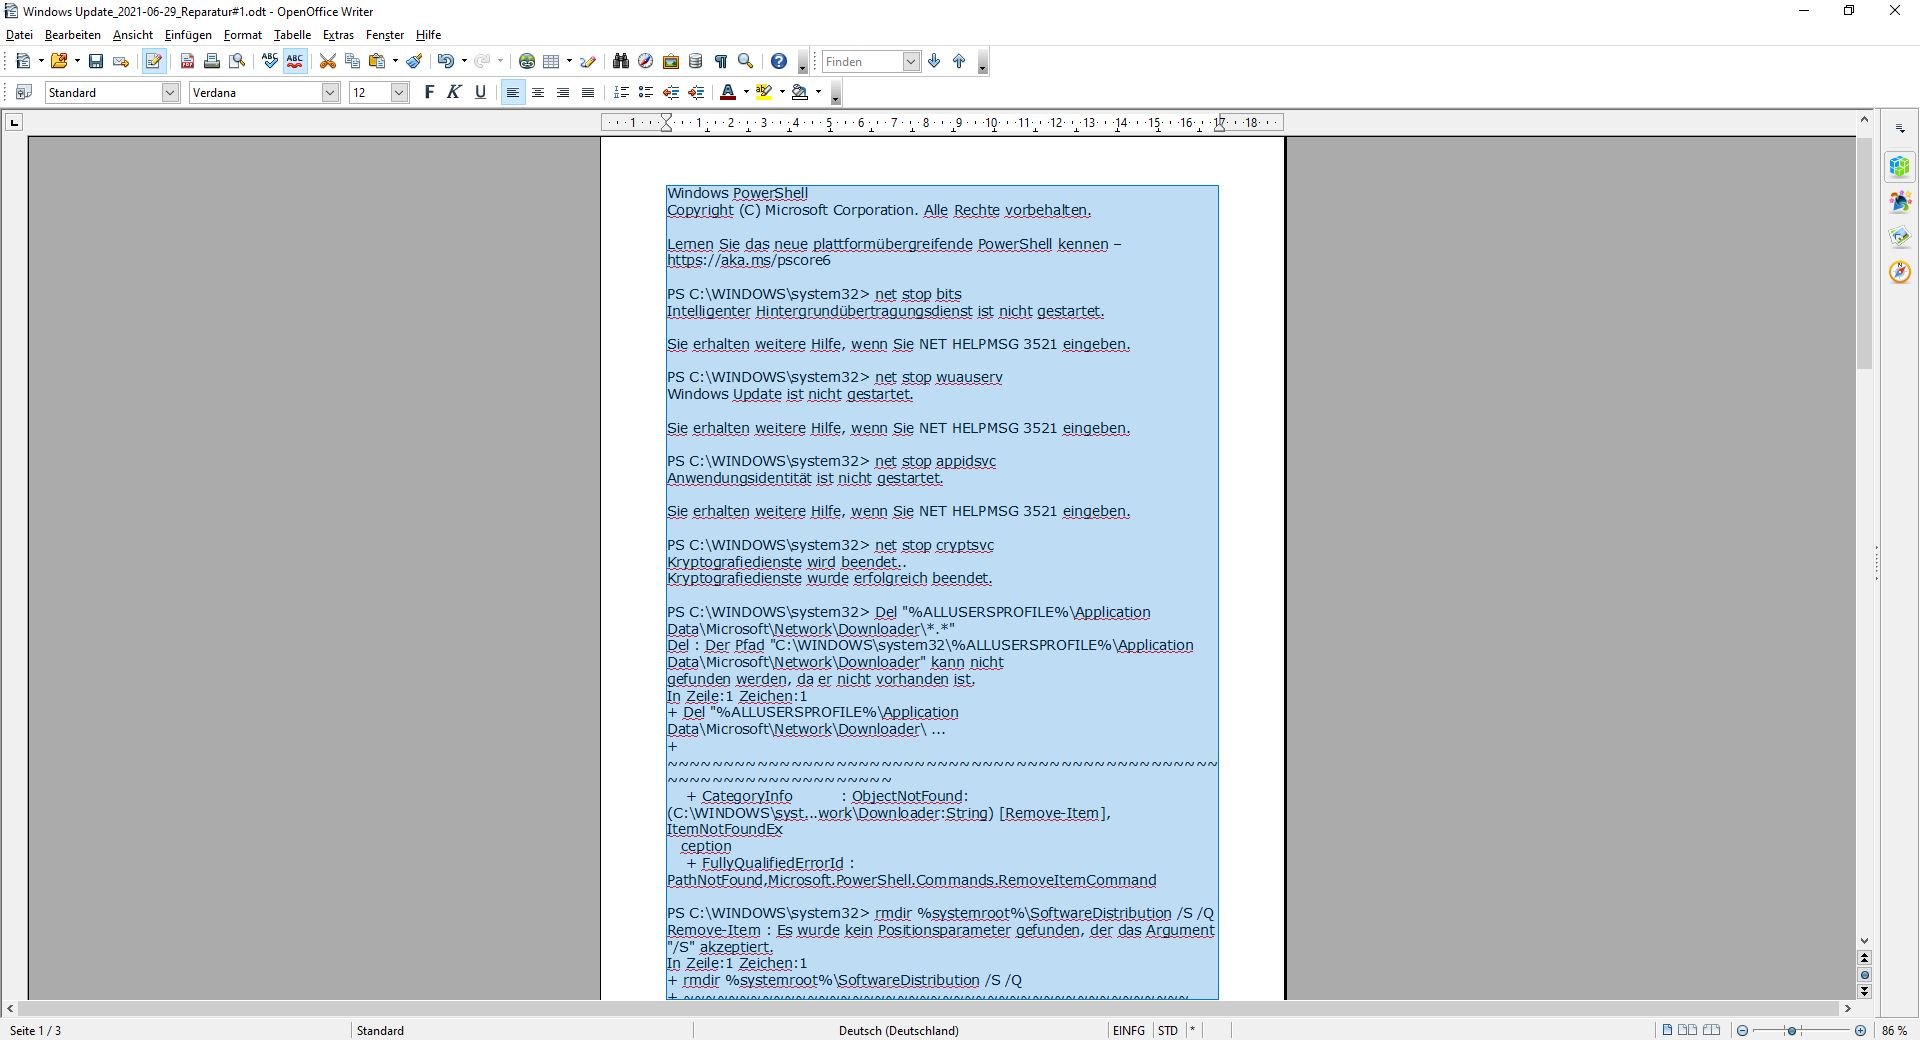Click the EINFG insert mode indicator
The width and height of the screenshot is (1920, 1040).
coord(1129,1031)
